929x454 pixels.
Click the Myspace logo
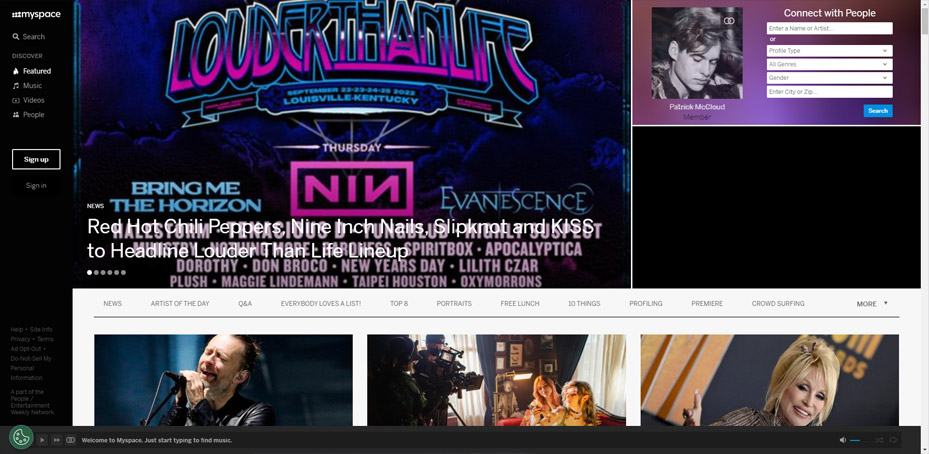36,14
